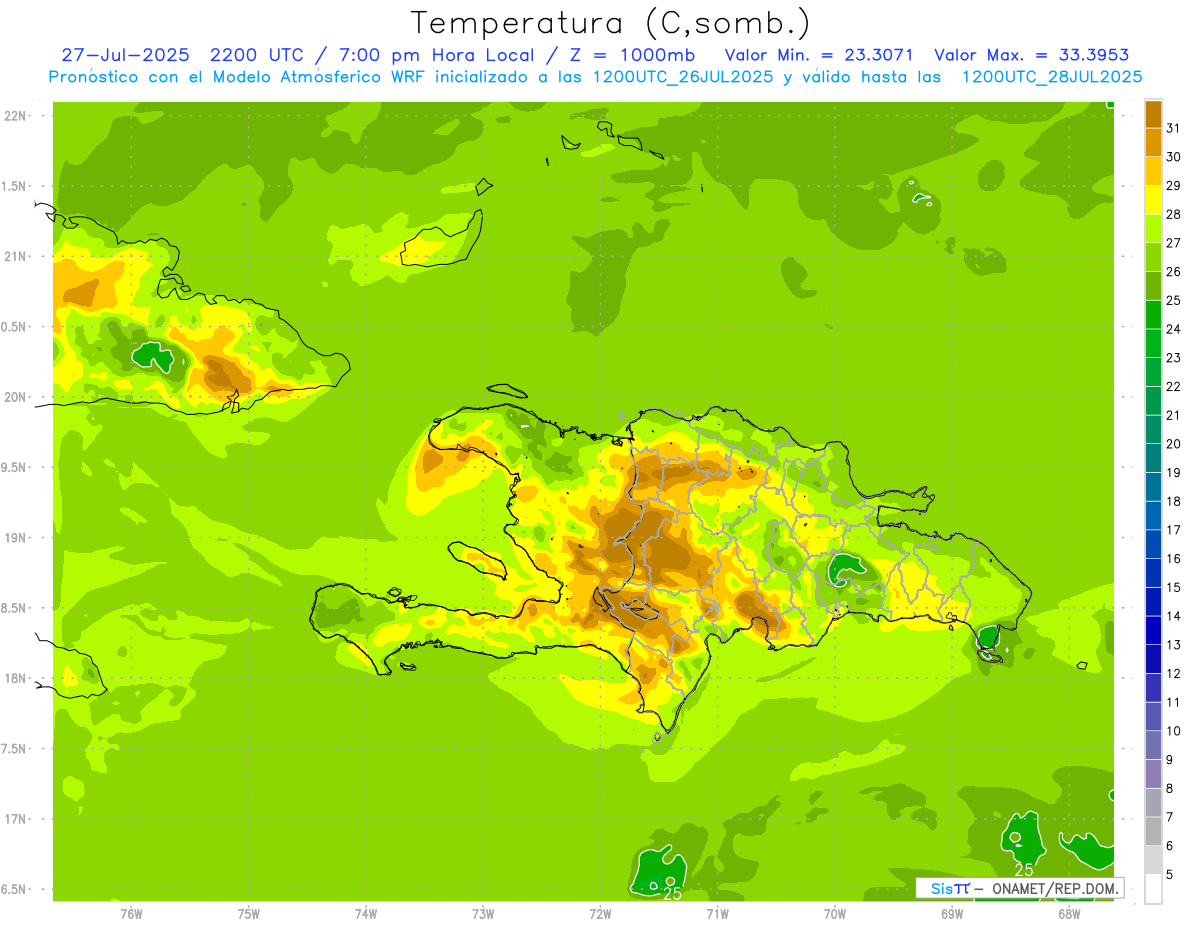Pick the legend swatch between 20 and 21

1153,429
